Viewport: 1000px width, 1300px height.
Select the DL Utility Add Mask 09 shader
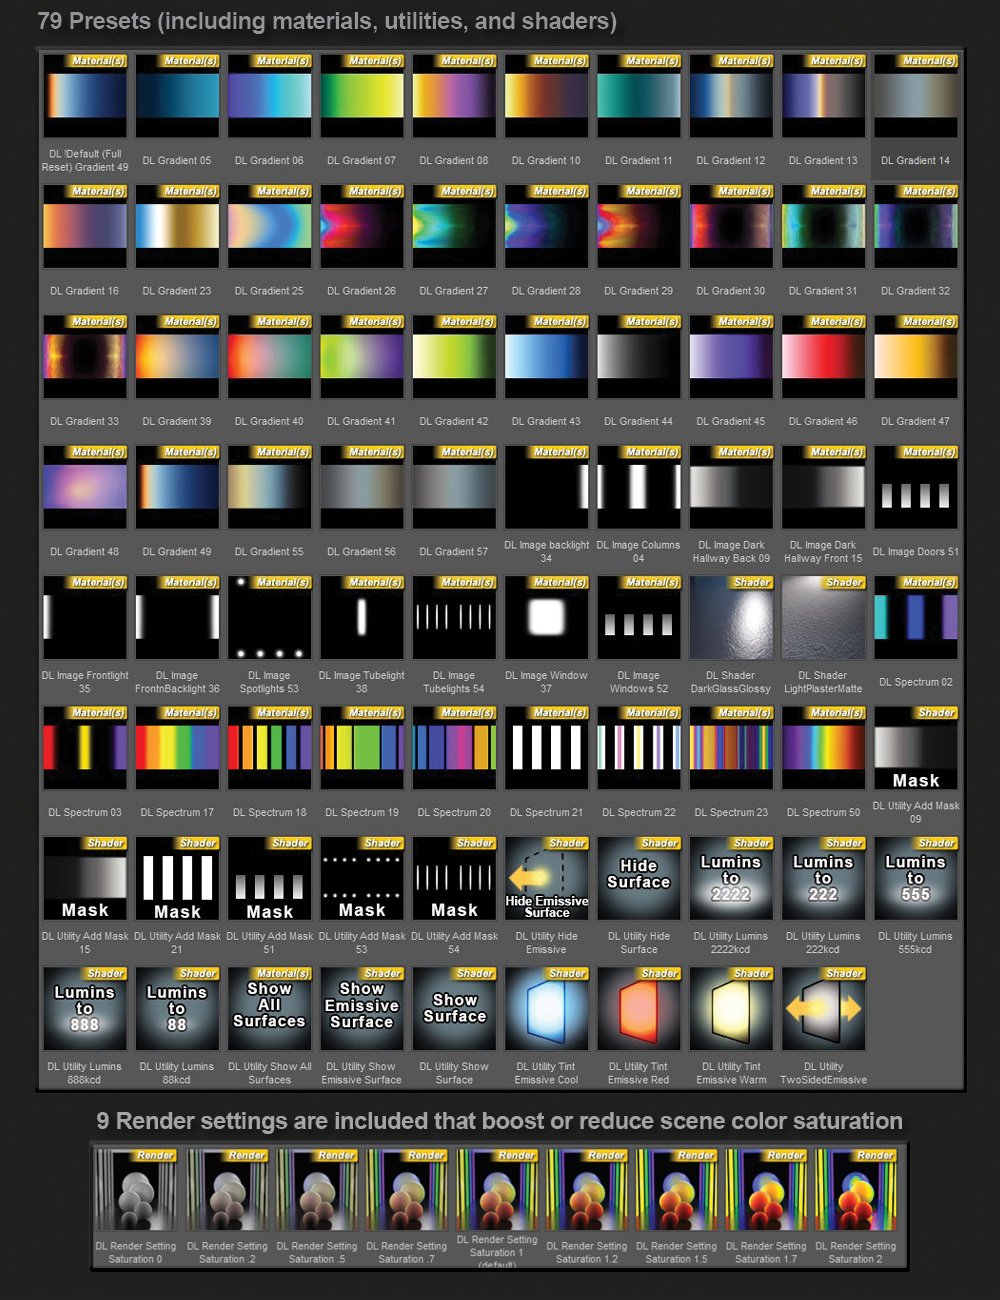pos(916,748)
